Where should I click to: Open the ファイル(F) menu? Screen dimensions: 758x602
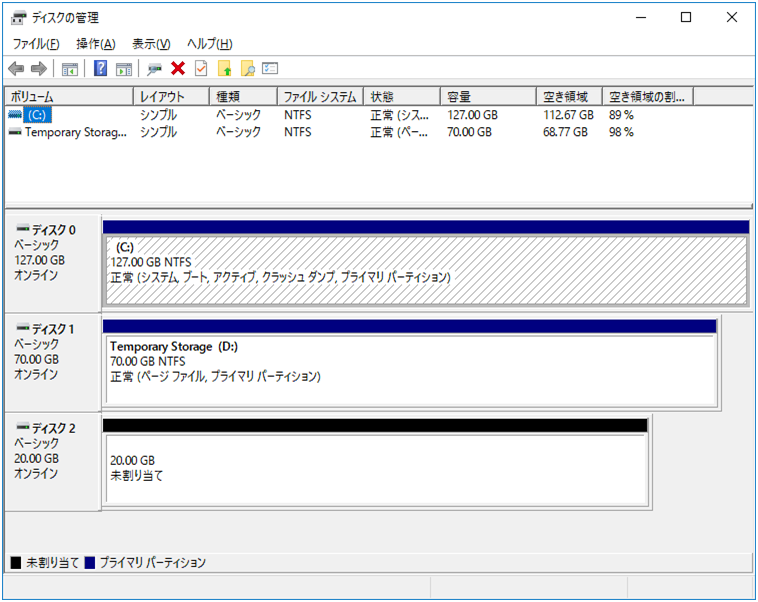coord(36,44)
